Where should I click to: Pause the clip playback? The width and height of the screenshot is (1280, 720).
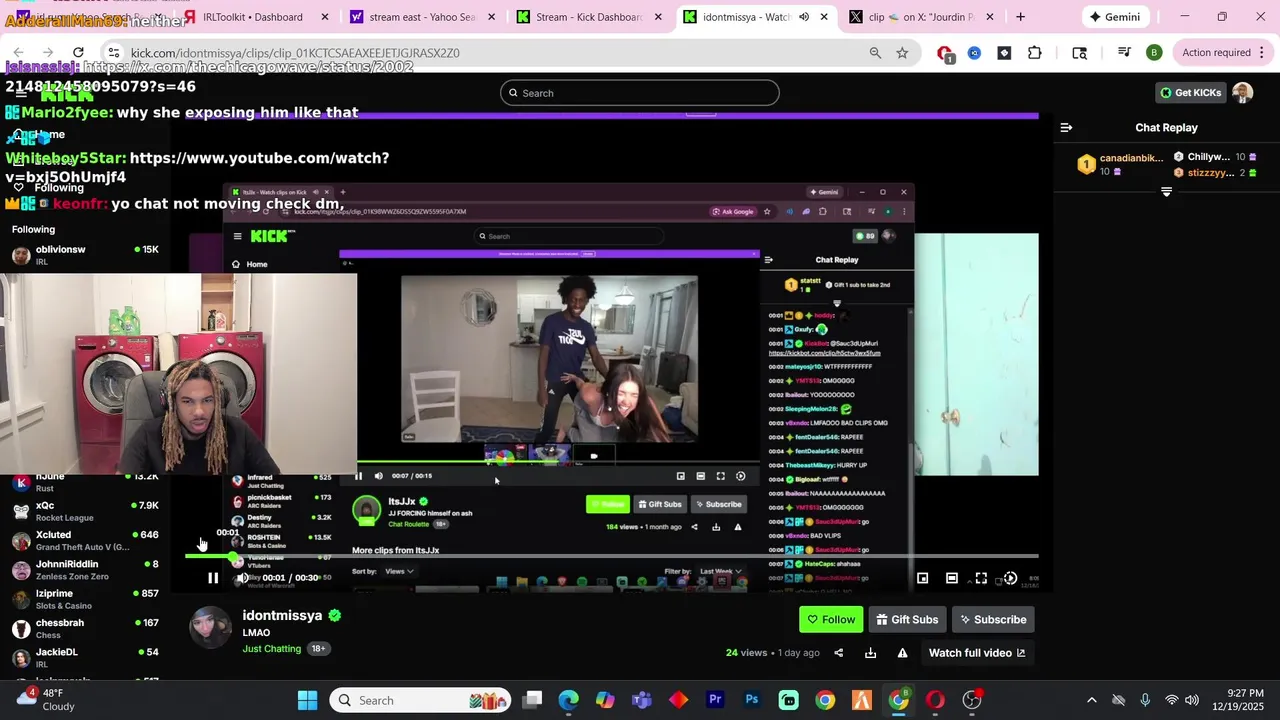click(213, 578)
